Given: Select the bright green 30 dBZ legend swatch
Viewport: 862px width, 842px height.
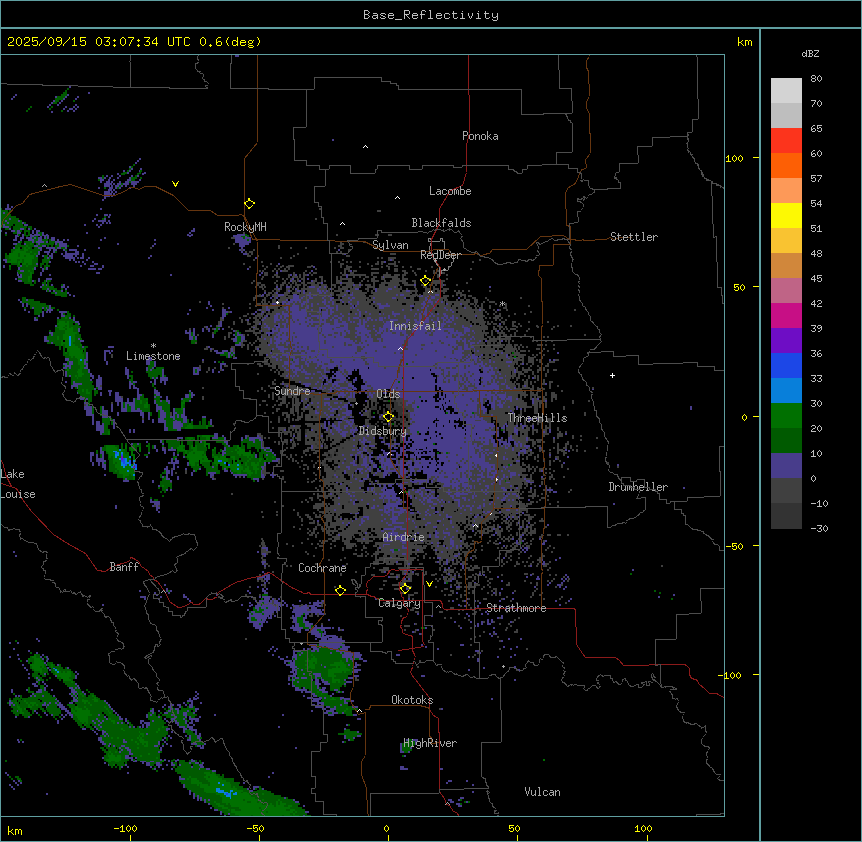Looking at the screenshot, I should coord(786,416).
